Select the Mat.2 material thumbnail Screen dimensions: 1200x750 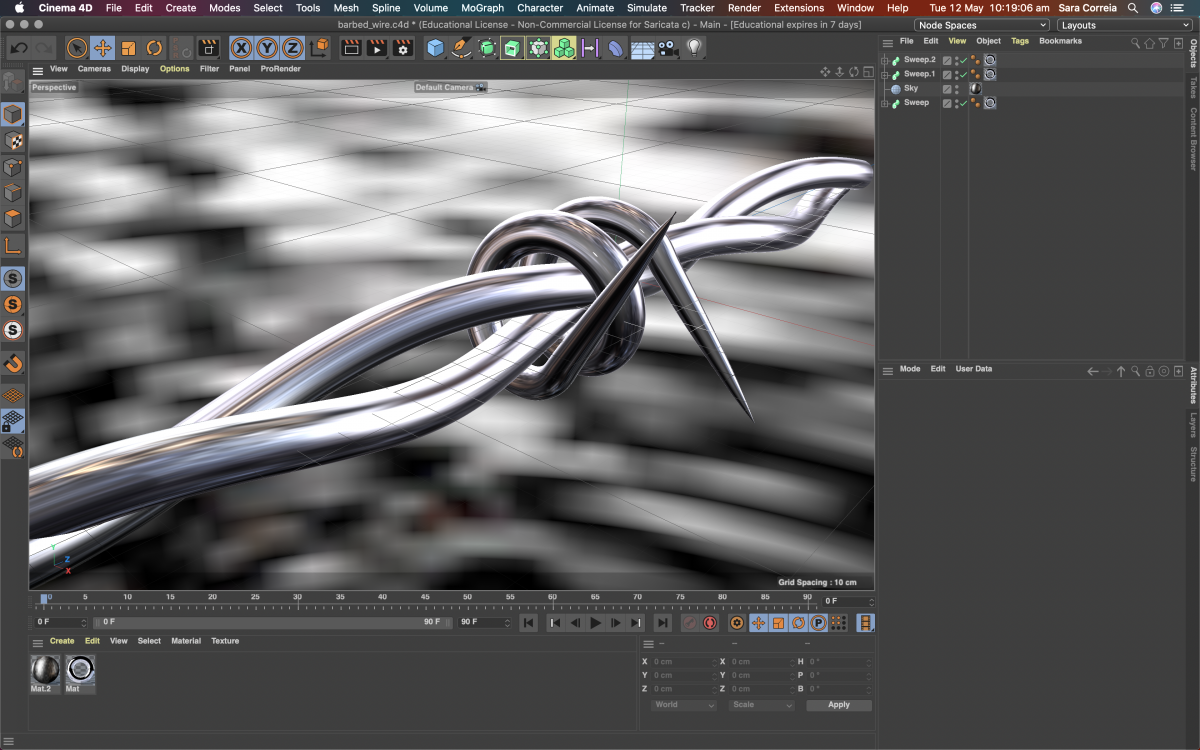click(45, 671)
